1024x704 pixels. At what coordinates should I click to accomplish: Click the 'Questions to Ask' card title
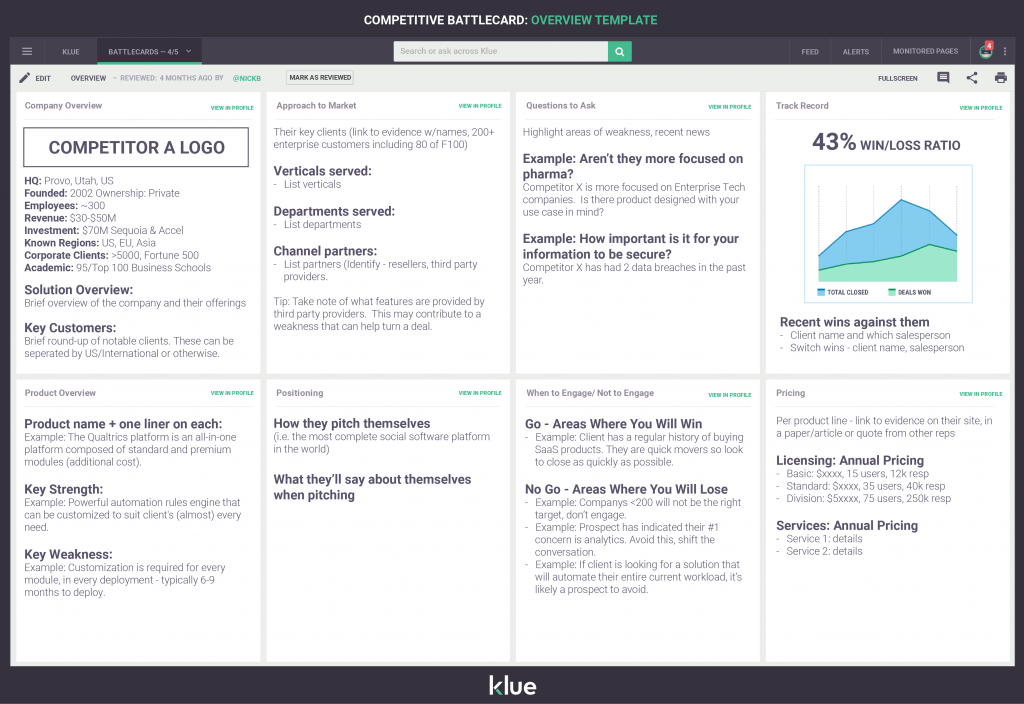point(561,106)
